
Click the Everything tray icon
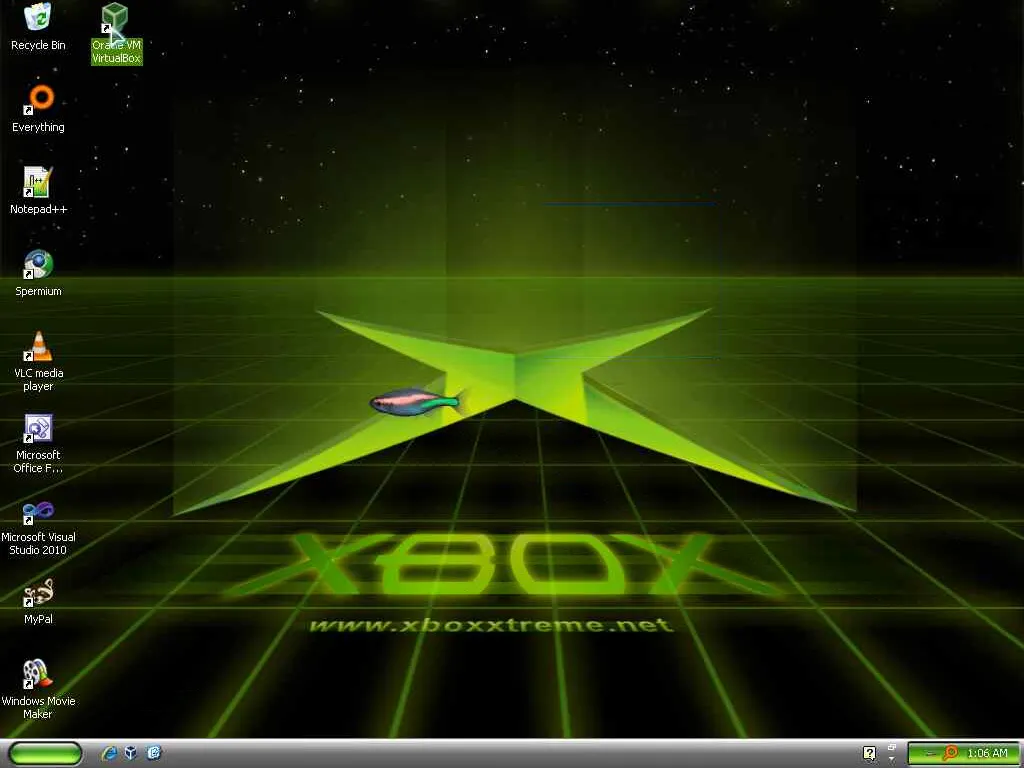[x=951, y=753]
